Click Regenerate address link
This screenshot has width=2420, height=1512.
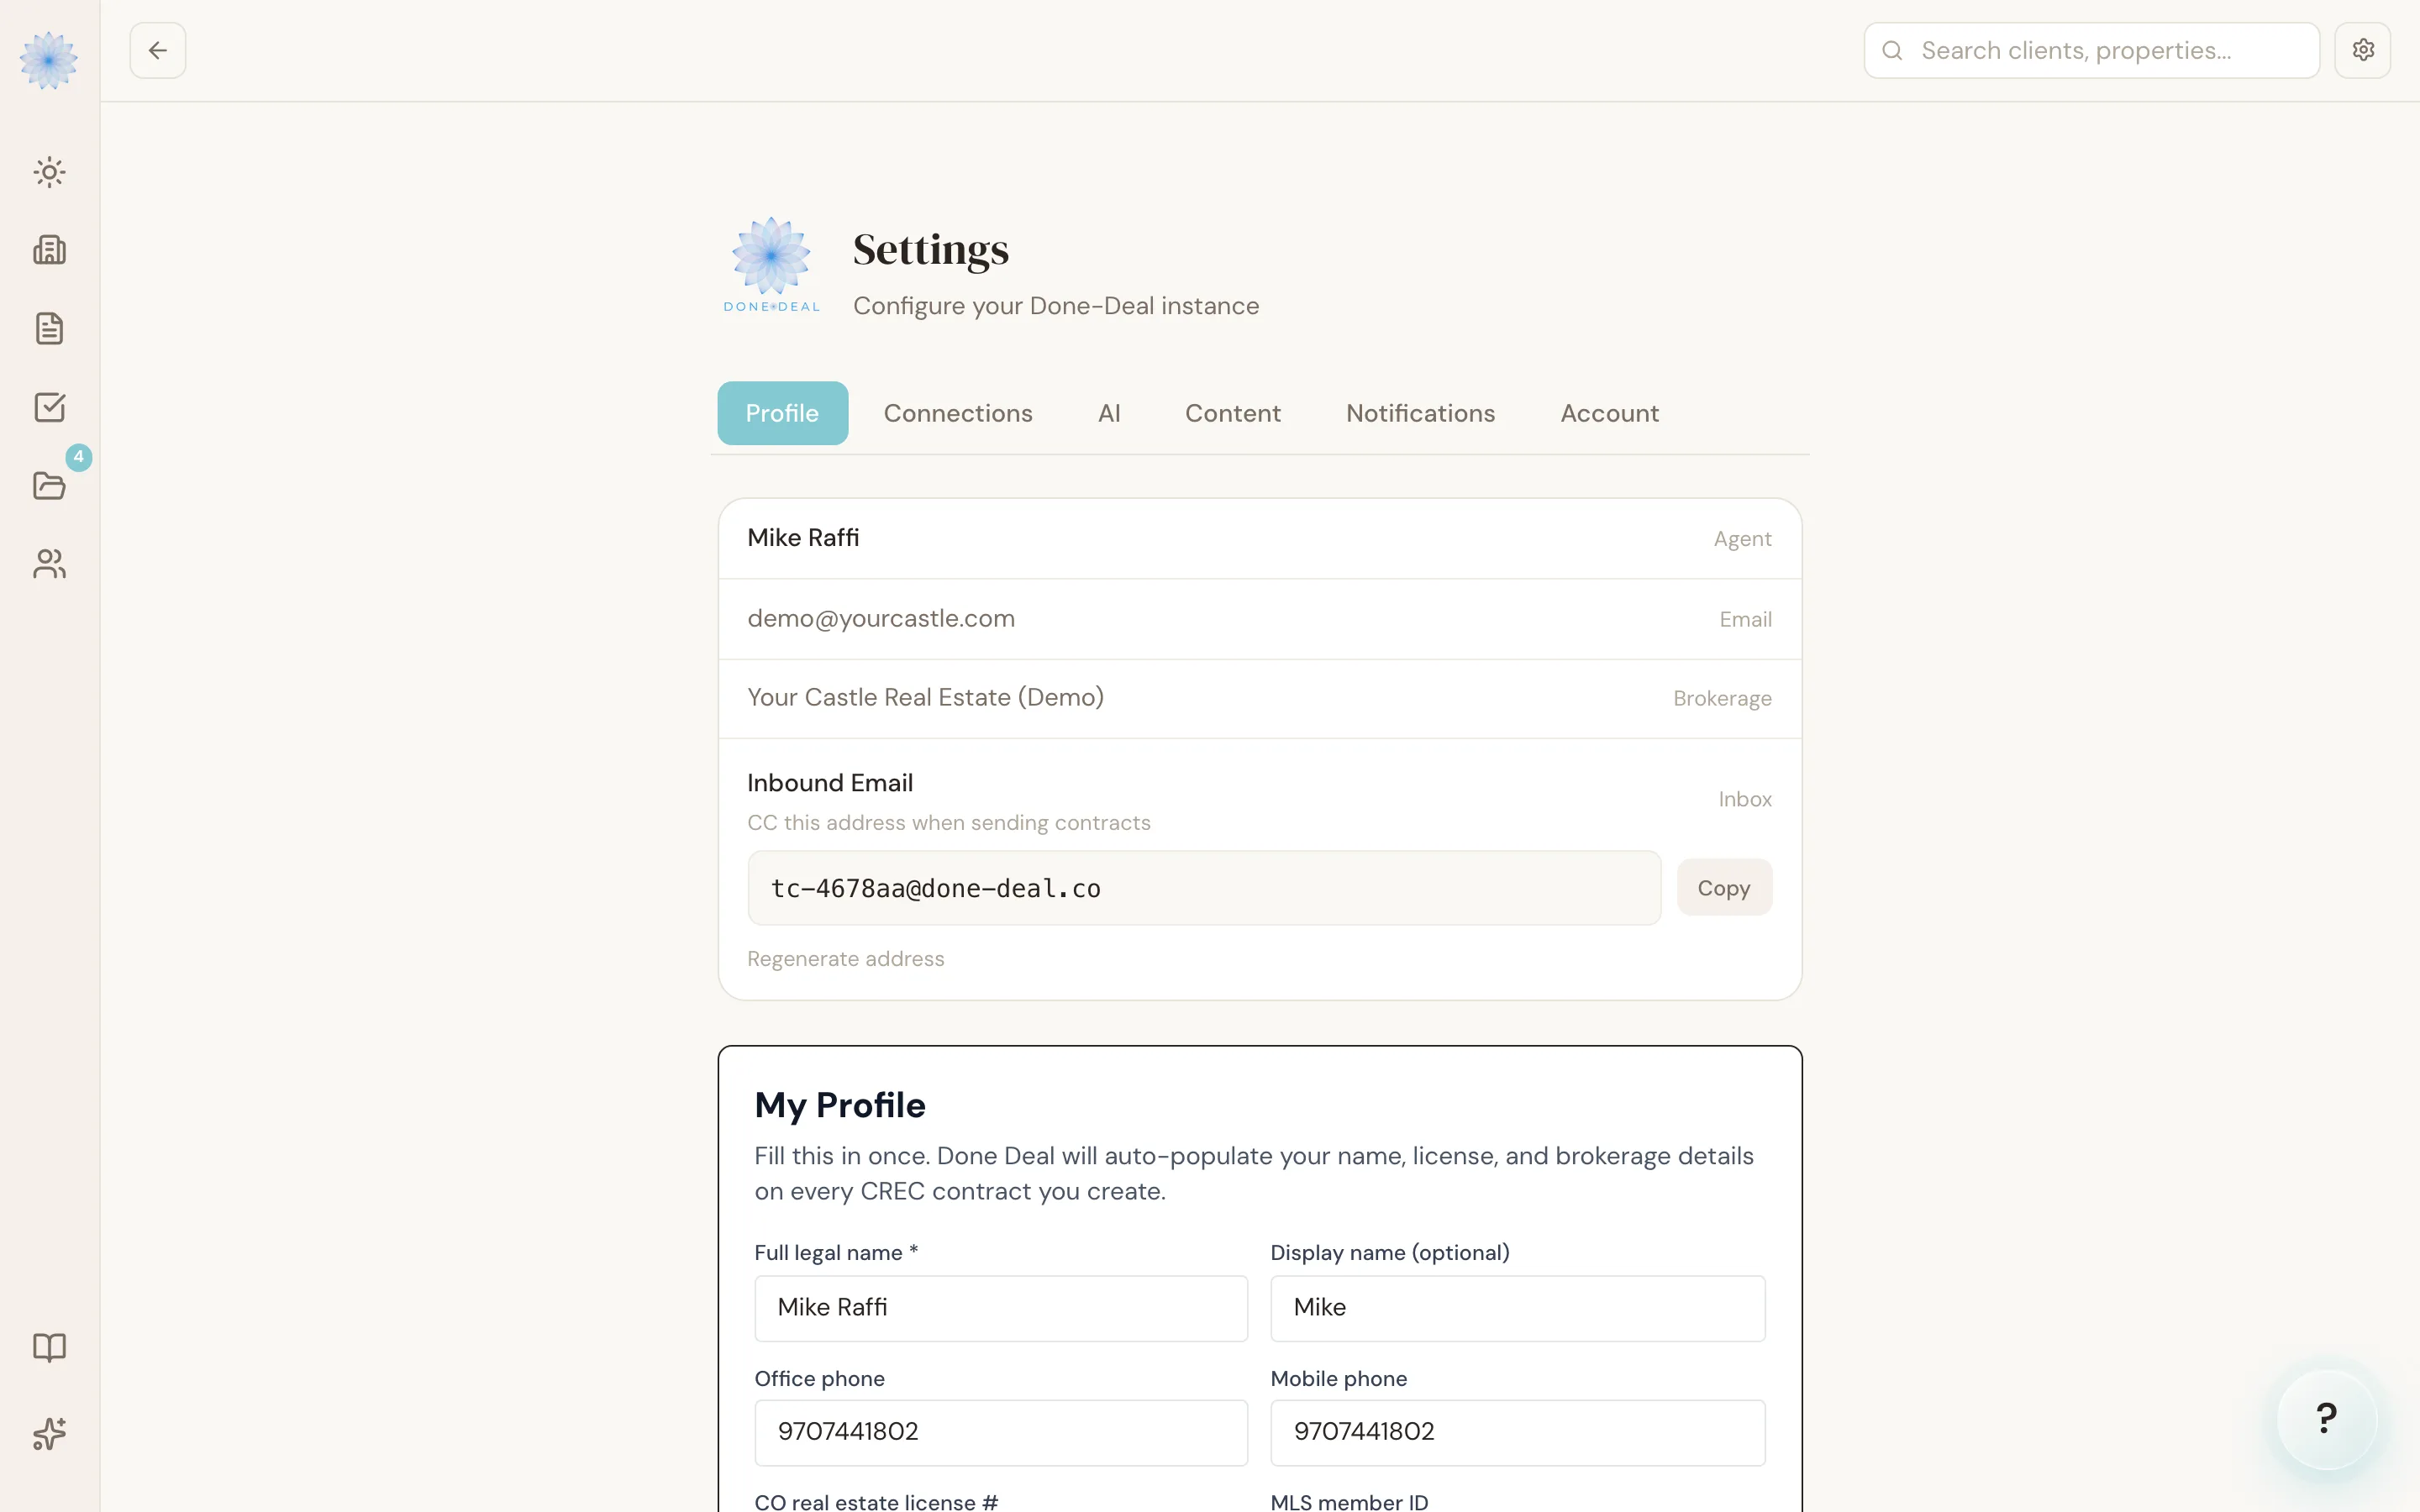click(846, 959)
